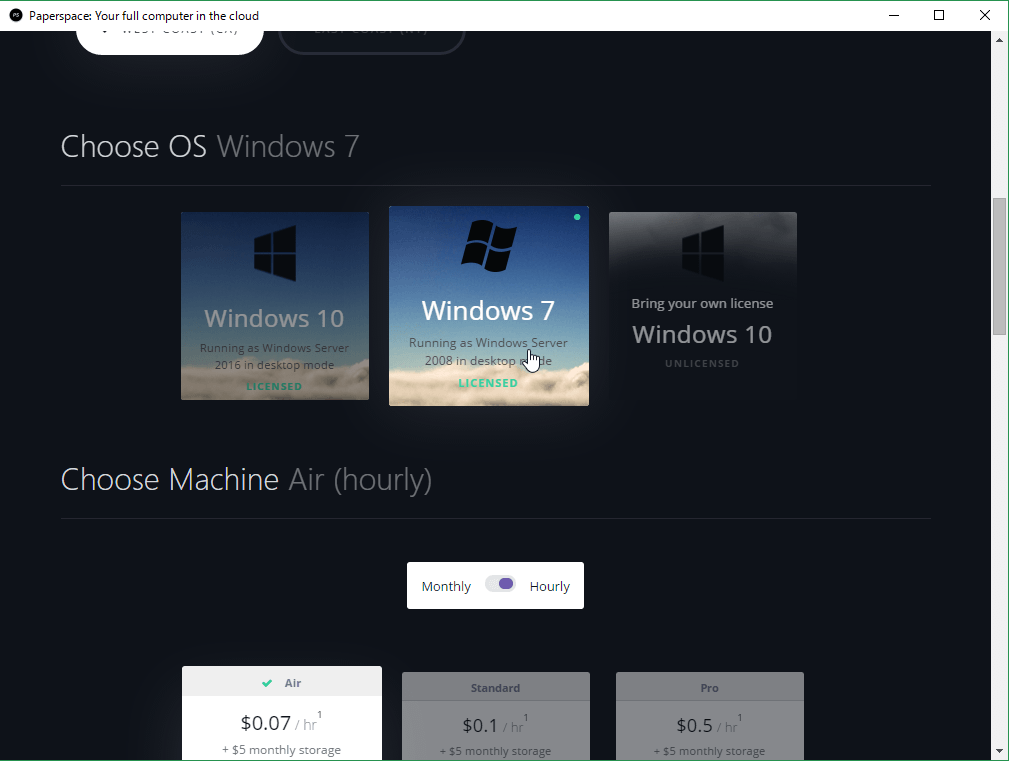Viewport: 1009px width, 761px height.
Task: Click LICENSED label on Windows 10 card
Action: click(x=274, y=386)
